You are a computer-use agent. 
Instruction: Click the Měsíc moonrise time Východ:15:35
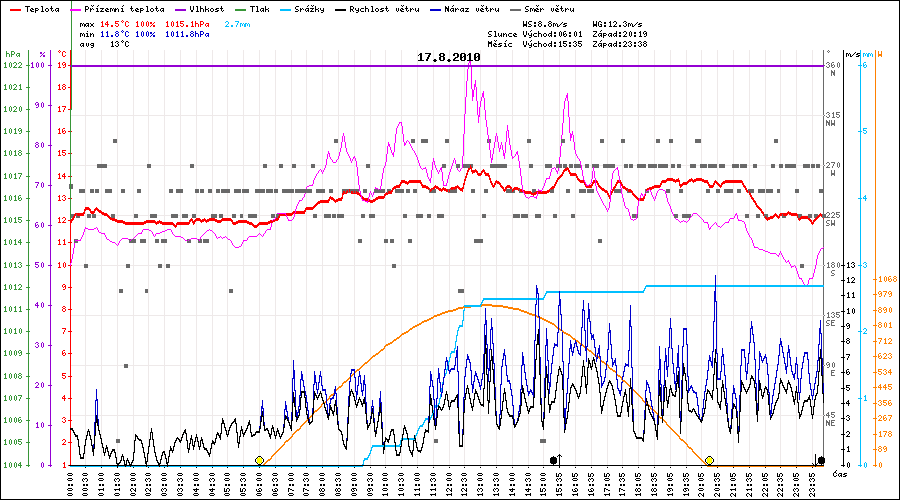[x=552, y=44]
